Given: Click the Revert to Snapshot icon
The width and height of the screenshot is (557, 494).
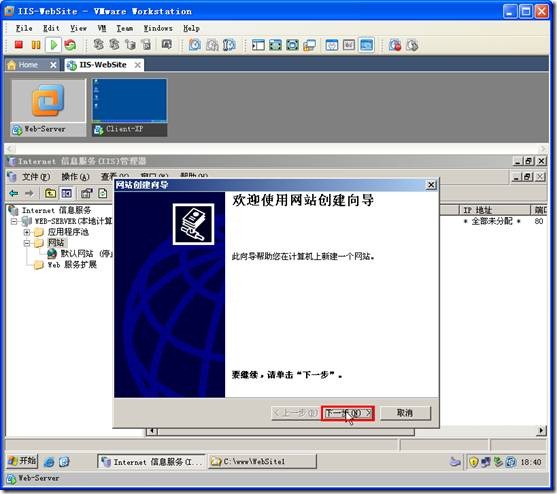Looking at the screenshot, I should 212,45.
